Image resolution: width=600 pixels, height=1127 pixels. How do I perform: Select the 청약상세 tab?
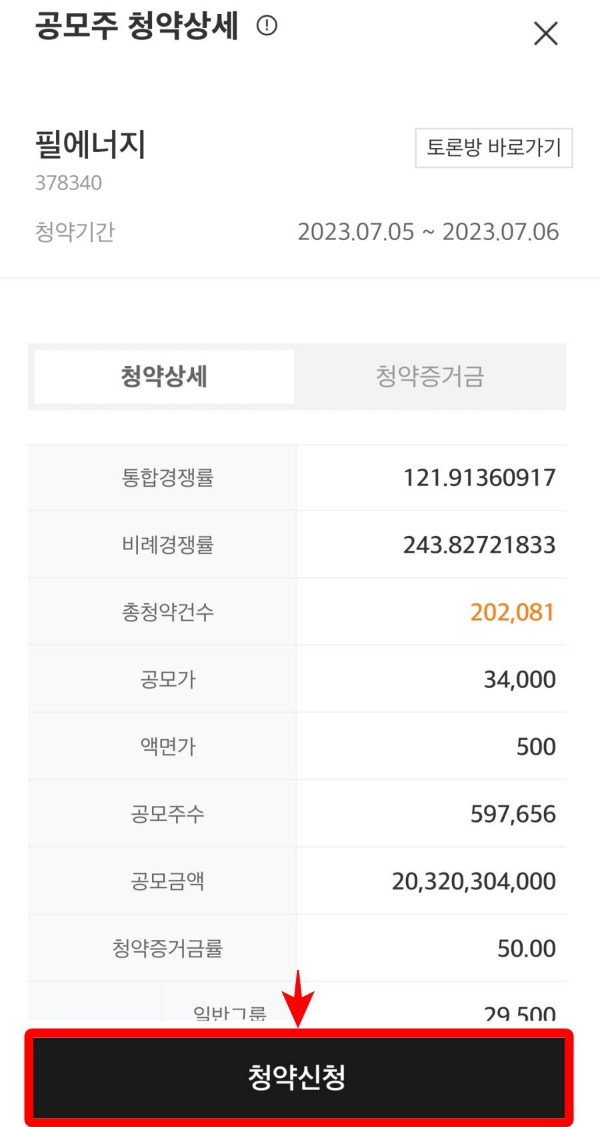[163, 376]
